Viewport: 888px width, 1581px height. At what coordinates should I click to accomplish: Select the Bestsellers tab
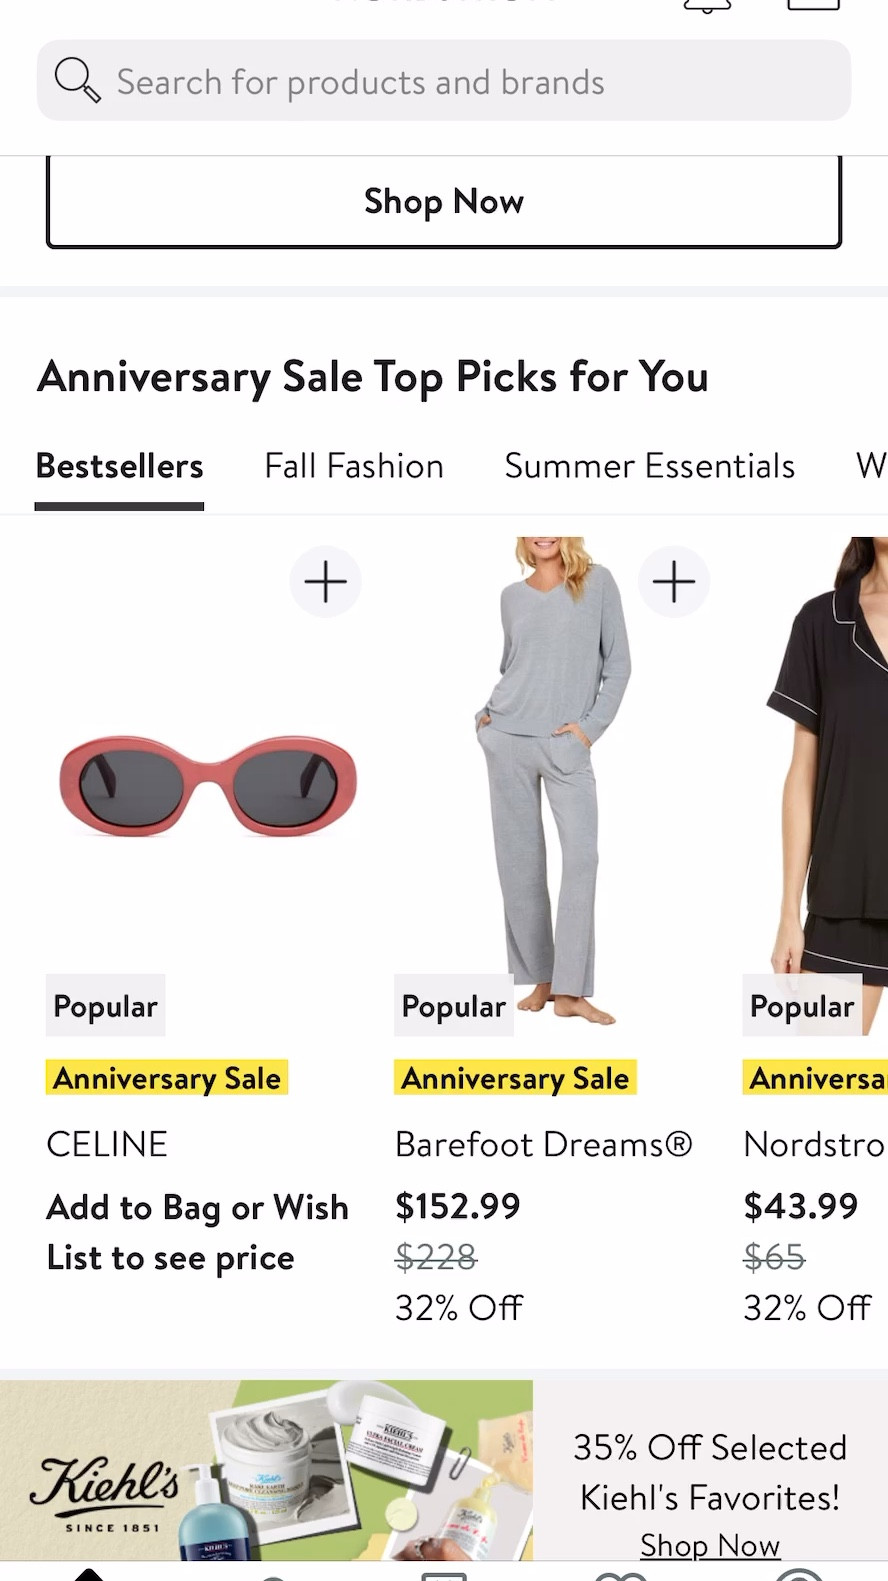pos(119,467)
